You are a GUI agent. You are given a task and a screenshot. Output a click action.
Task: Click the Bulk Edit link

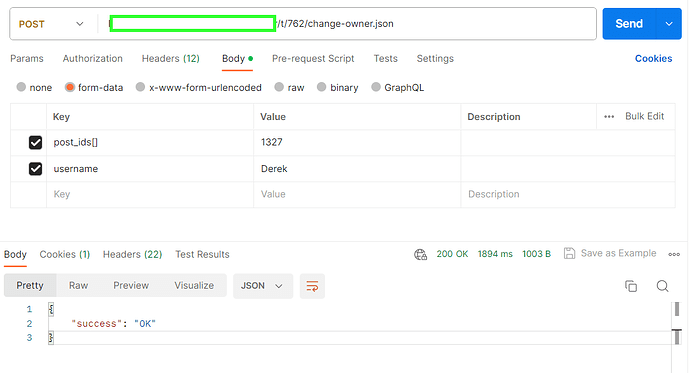tap(645, 116)
